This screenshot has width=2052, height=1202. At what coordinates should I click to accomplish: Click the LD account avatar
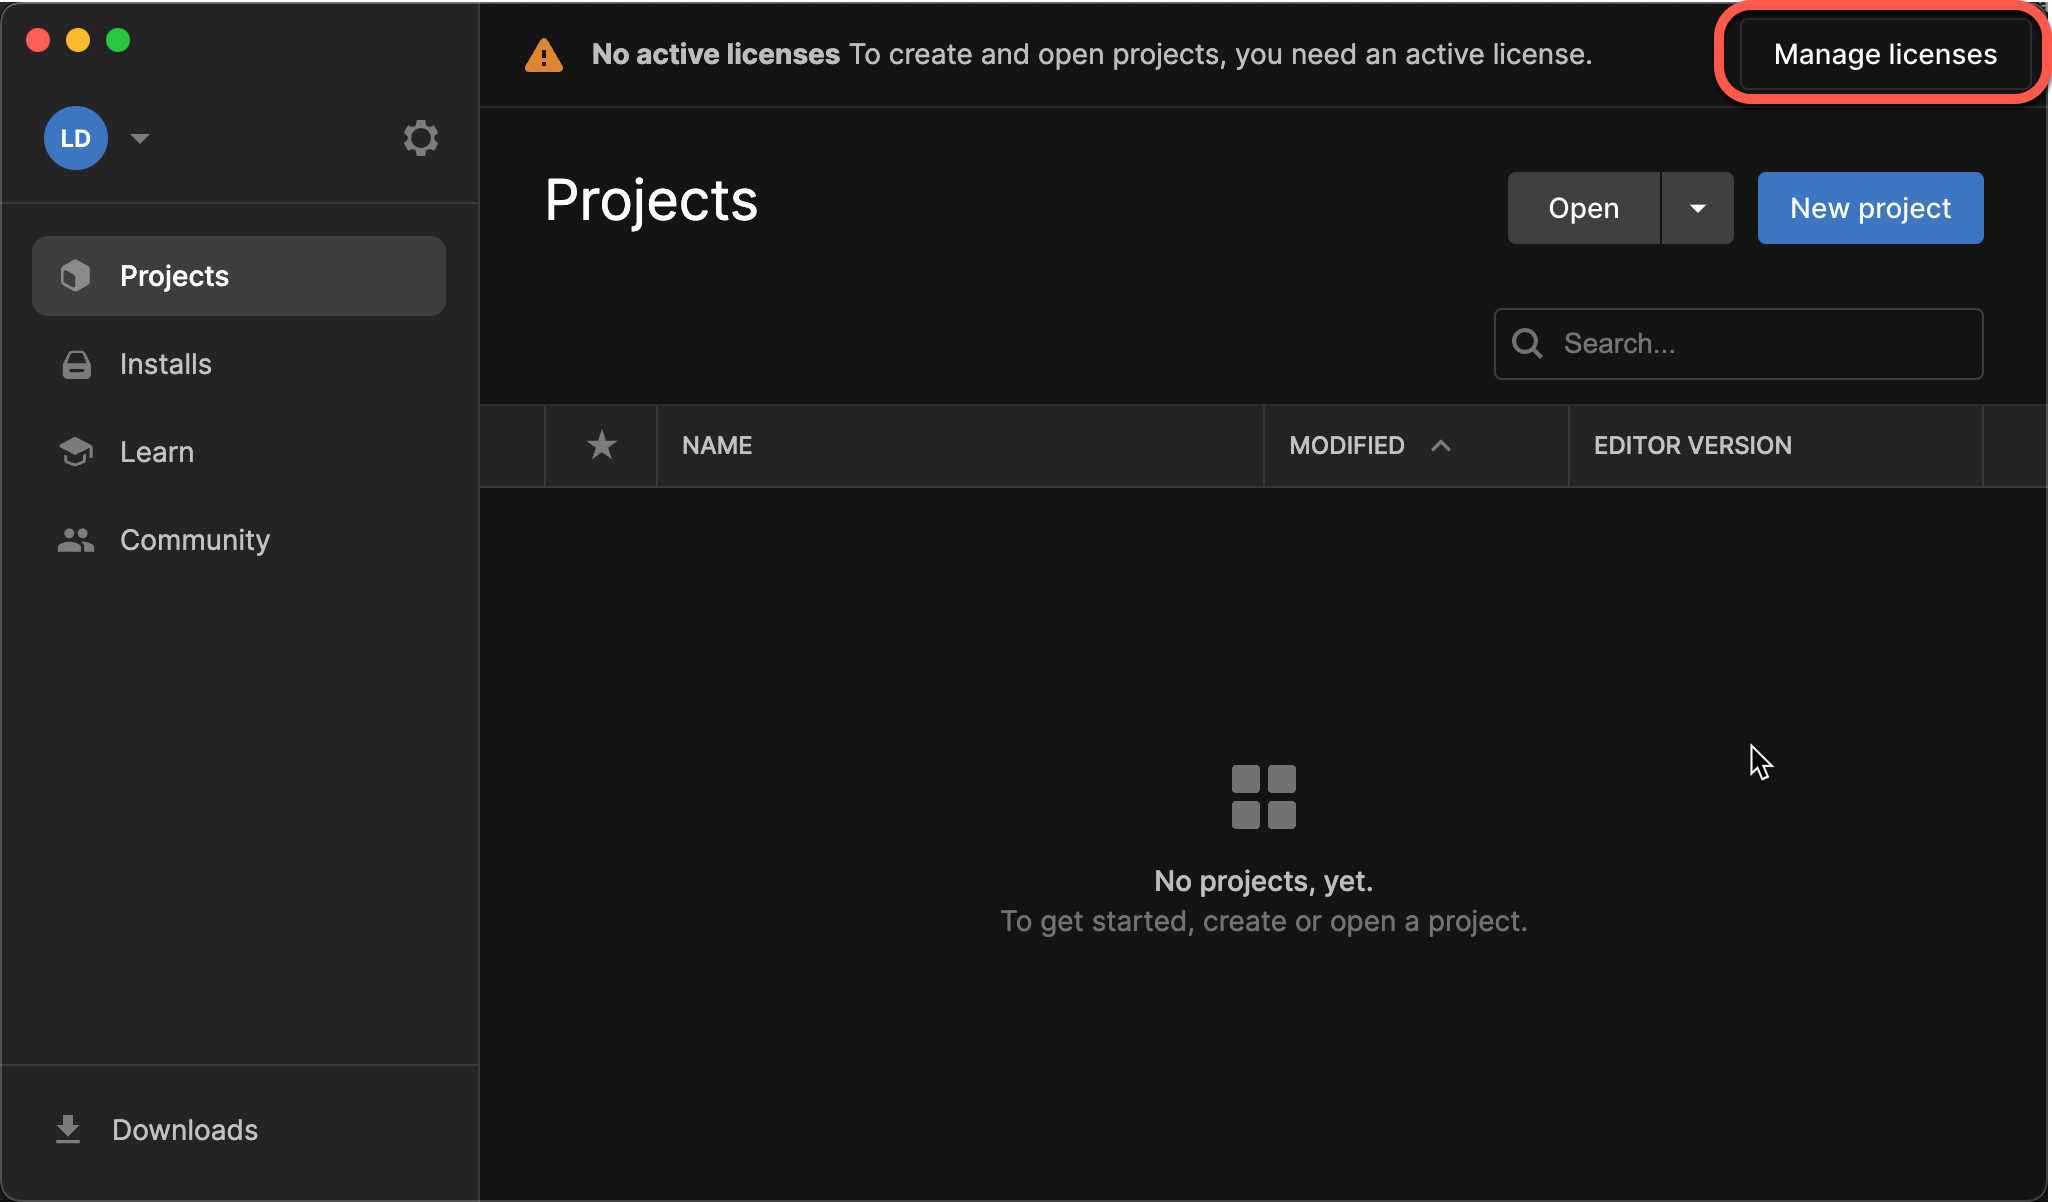click(76, 138)
